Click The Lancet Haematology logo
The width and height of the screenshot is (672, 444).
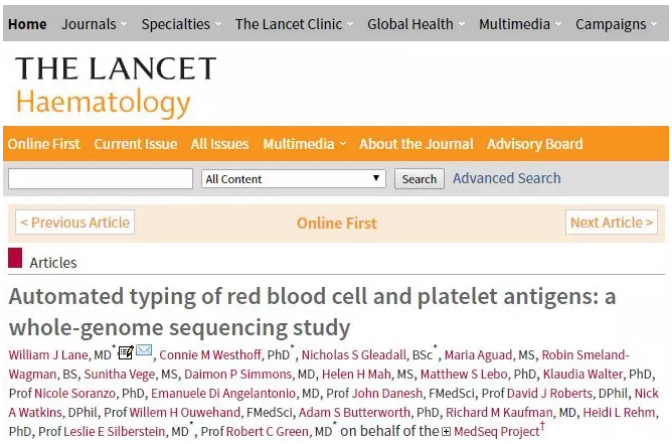[x=116, y=85]
